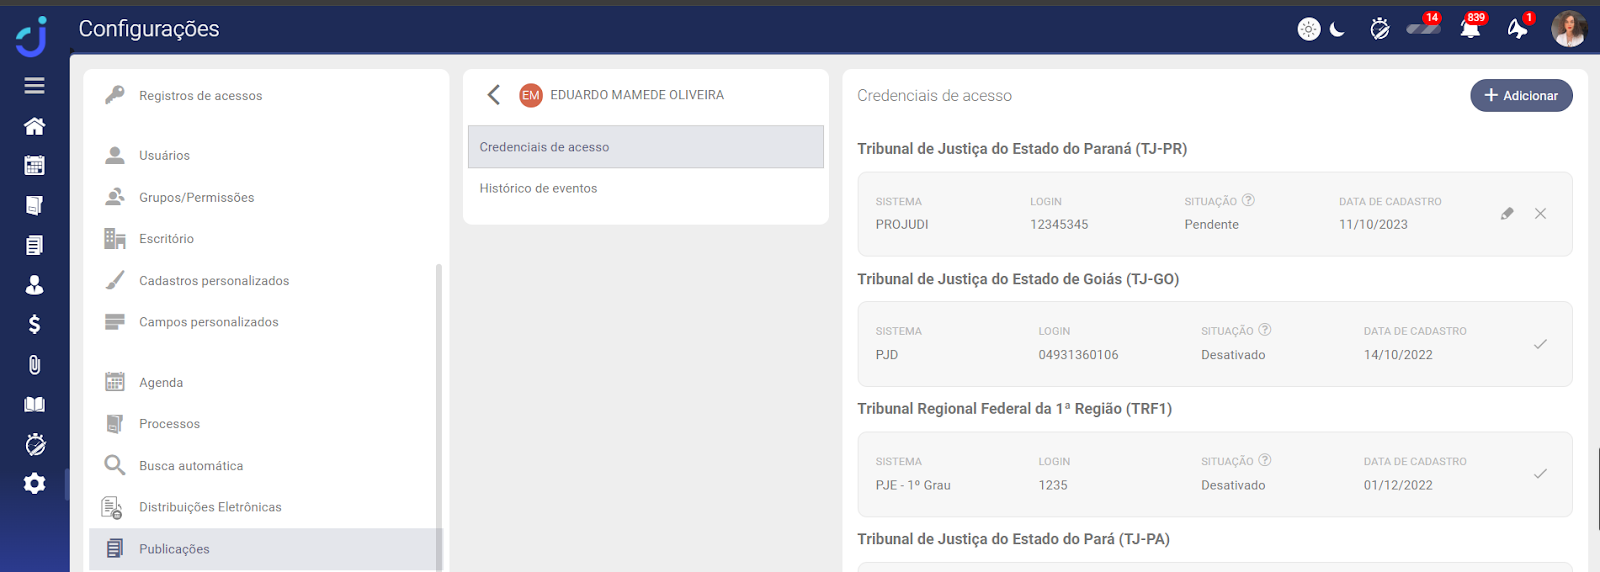The height and width of the screenshot is (572, 1600).
Task: Activate the PJE 1º Grau credential checkmark
Action: pos(1540,474)
